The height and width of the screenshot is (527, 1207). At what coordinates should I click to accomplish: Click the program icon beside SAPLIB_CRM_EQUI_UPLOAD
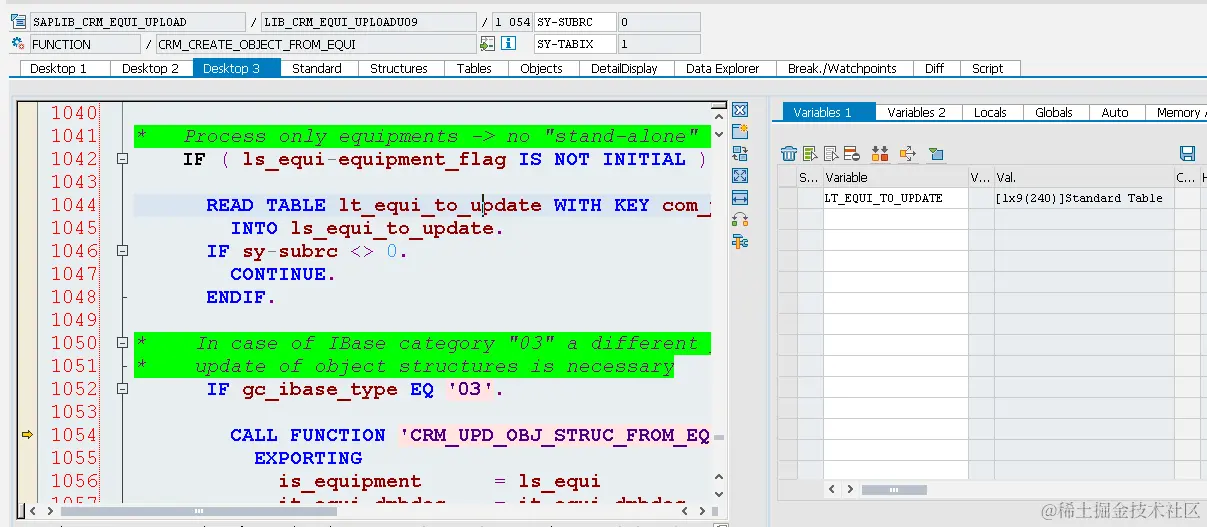tap(19, 22)
